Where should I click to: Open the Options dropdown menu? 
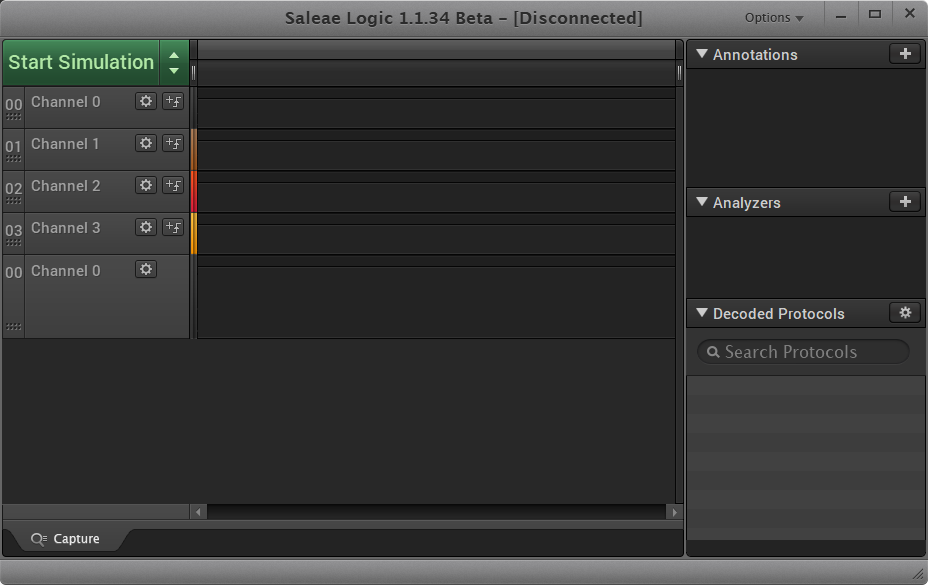click(x=774, y=18)
